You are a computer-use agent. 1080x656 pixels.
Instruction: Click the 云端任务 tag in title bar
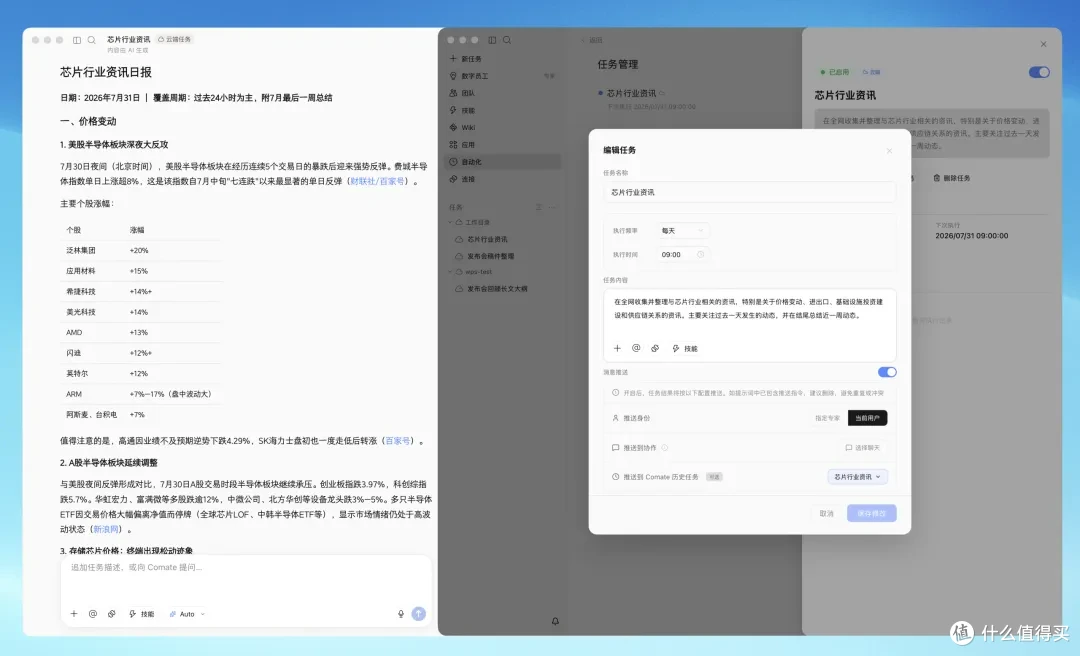click(x=174, y=39)
